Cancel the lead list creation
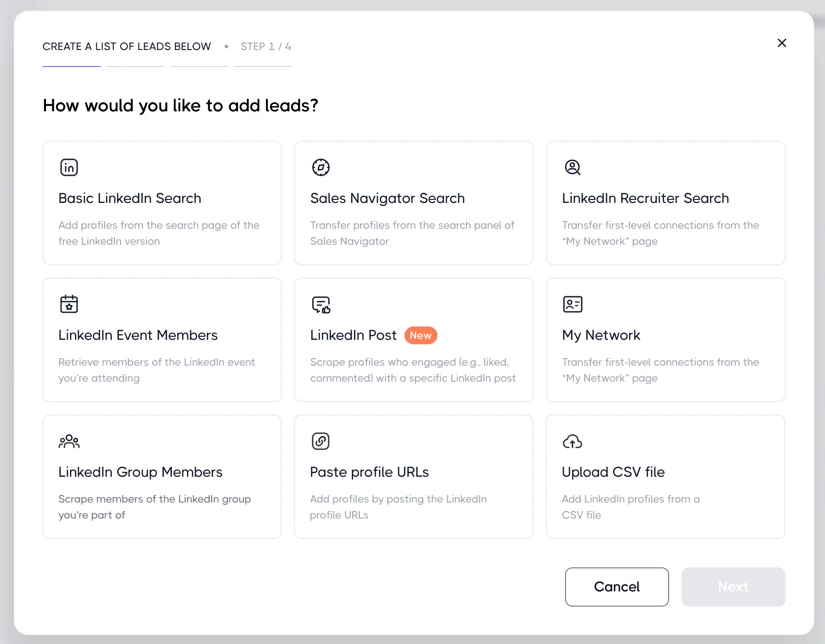Viewport: 825px width, 644px height. point(617,587)
